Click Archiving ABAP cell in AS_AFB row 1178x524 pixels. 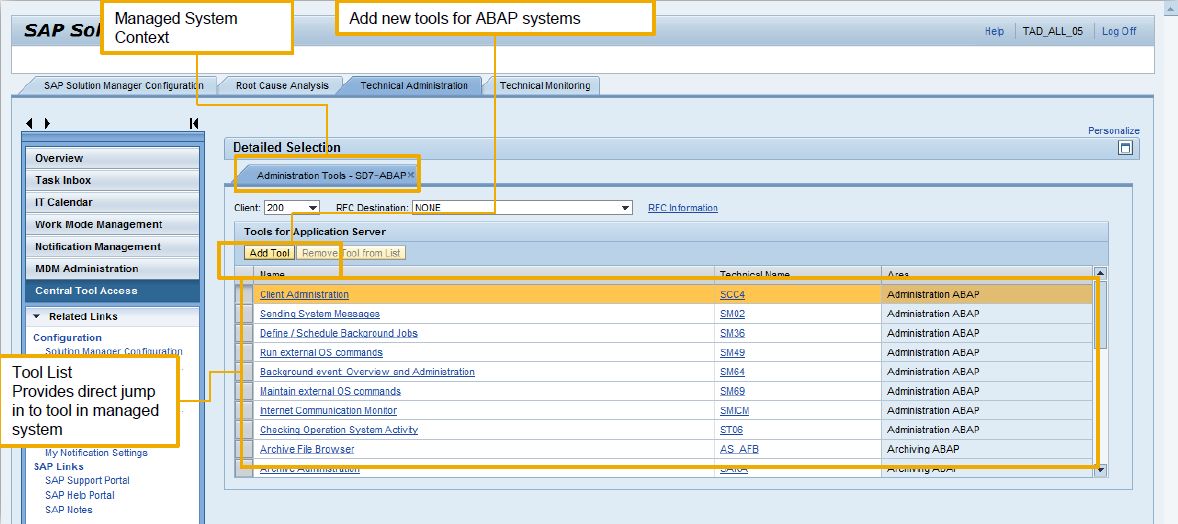(987, 449)
